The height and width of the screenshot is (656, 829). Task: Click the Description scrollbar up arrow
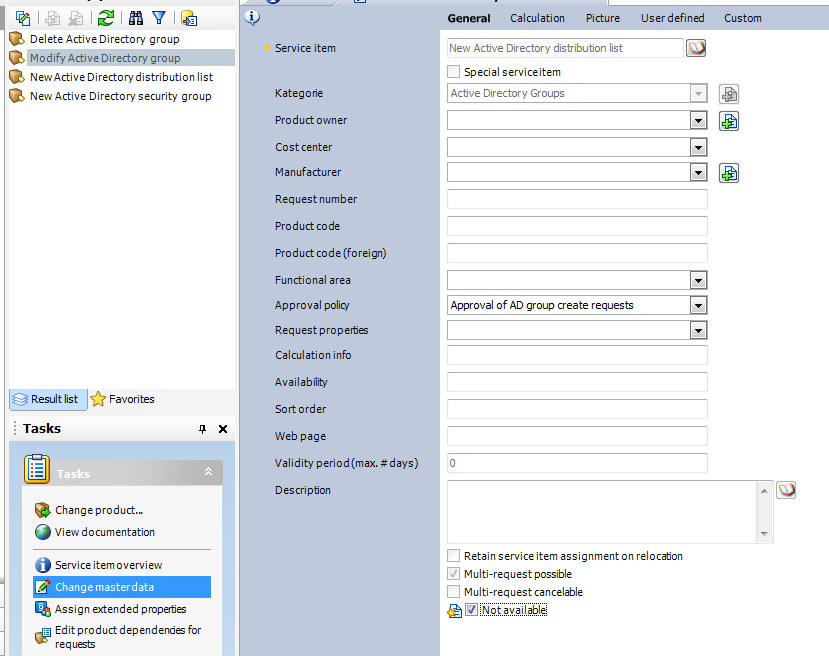(764, 491)
